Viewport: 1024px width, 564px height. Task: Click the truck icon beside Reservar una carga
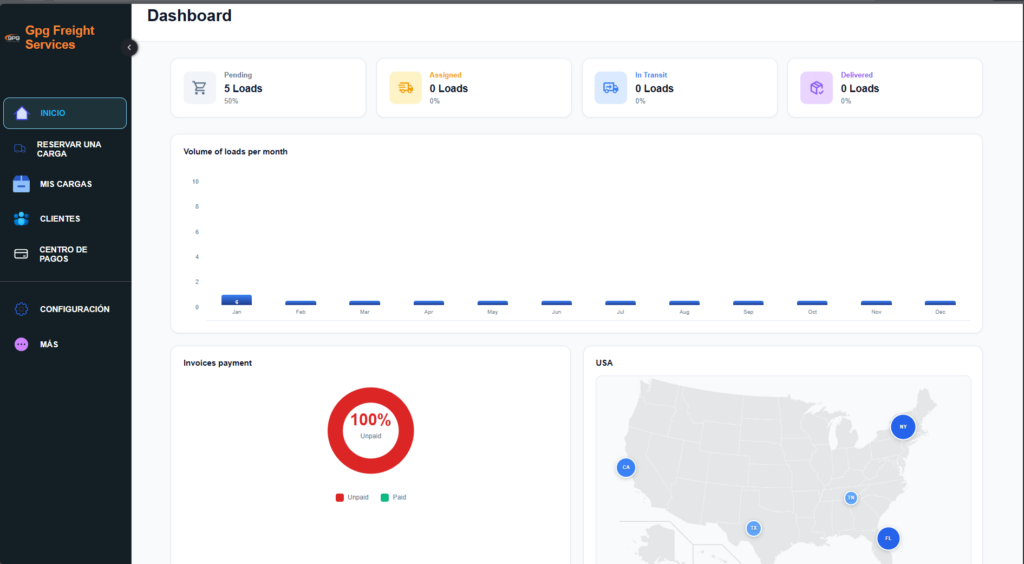pos(20,149)
